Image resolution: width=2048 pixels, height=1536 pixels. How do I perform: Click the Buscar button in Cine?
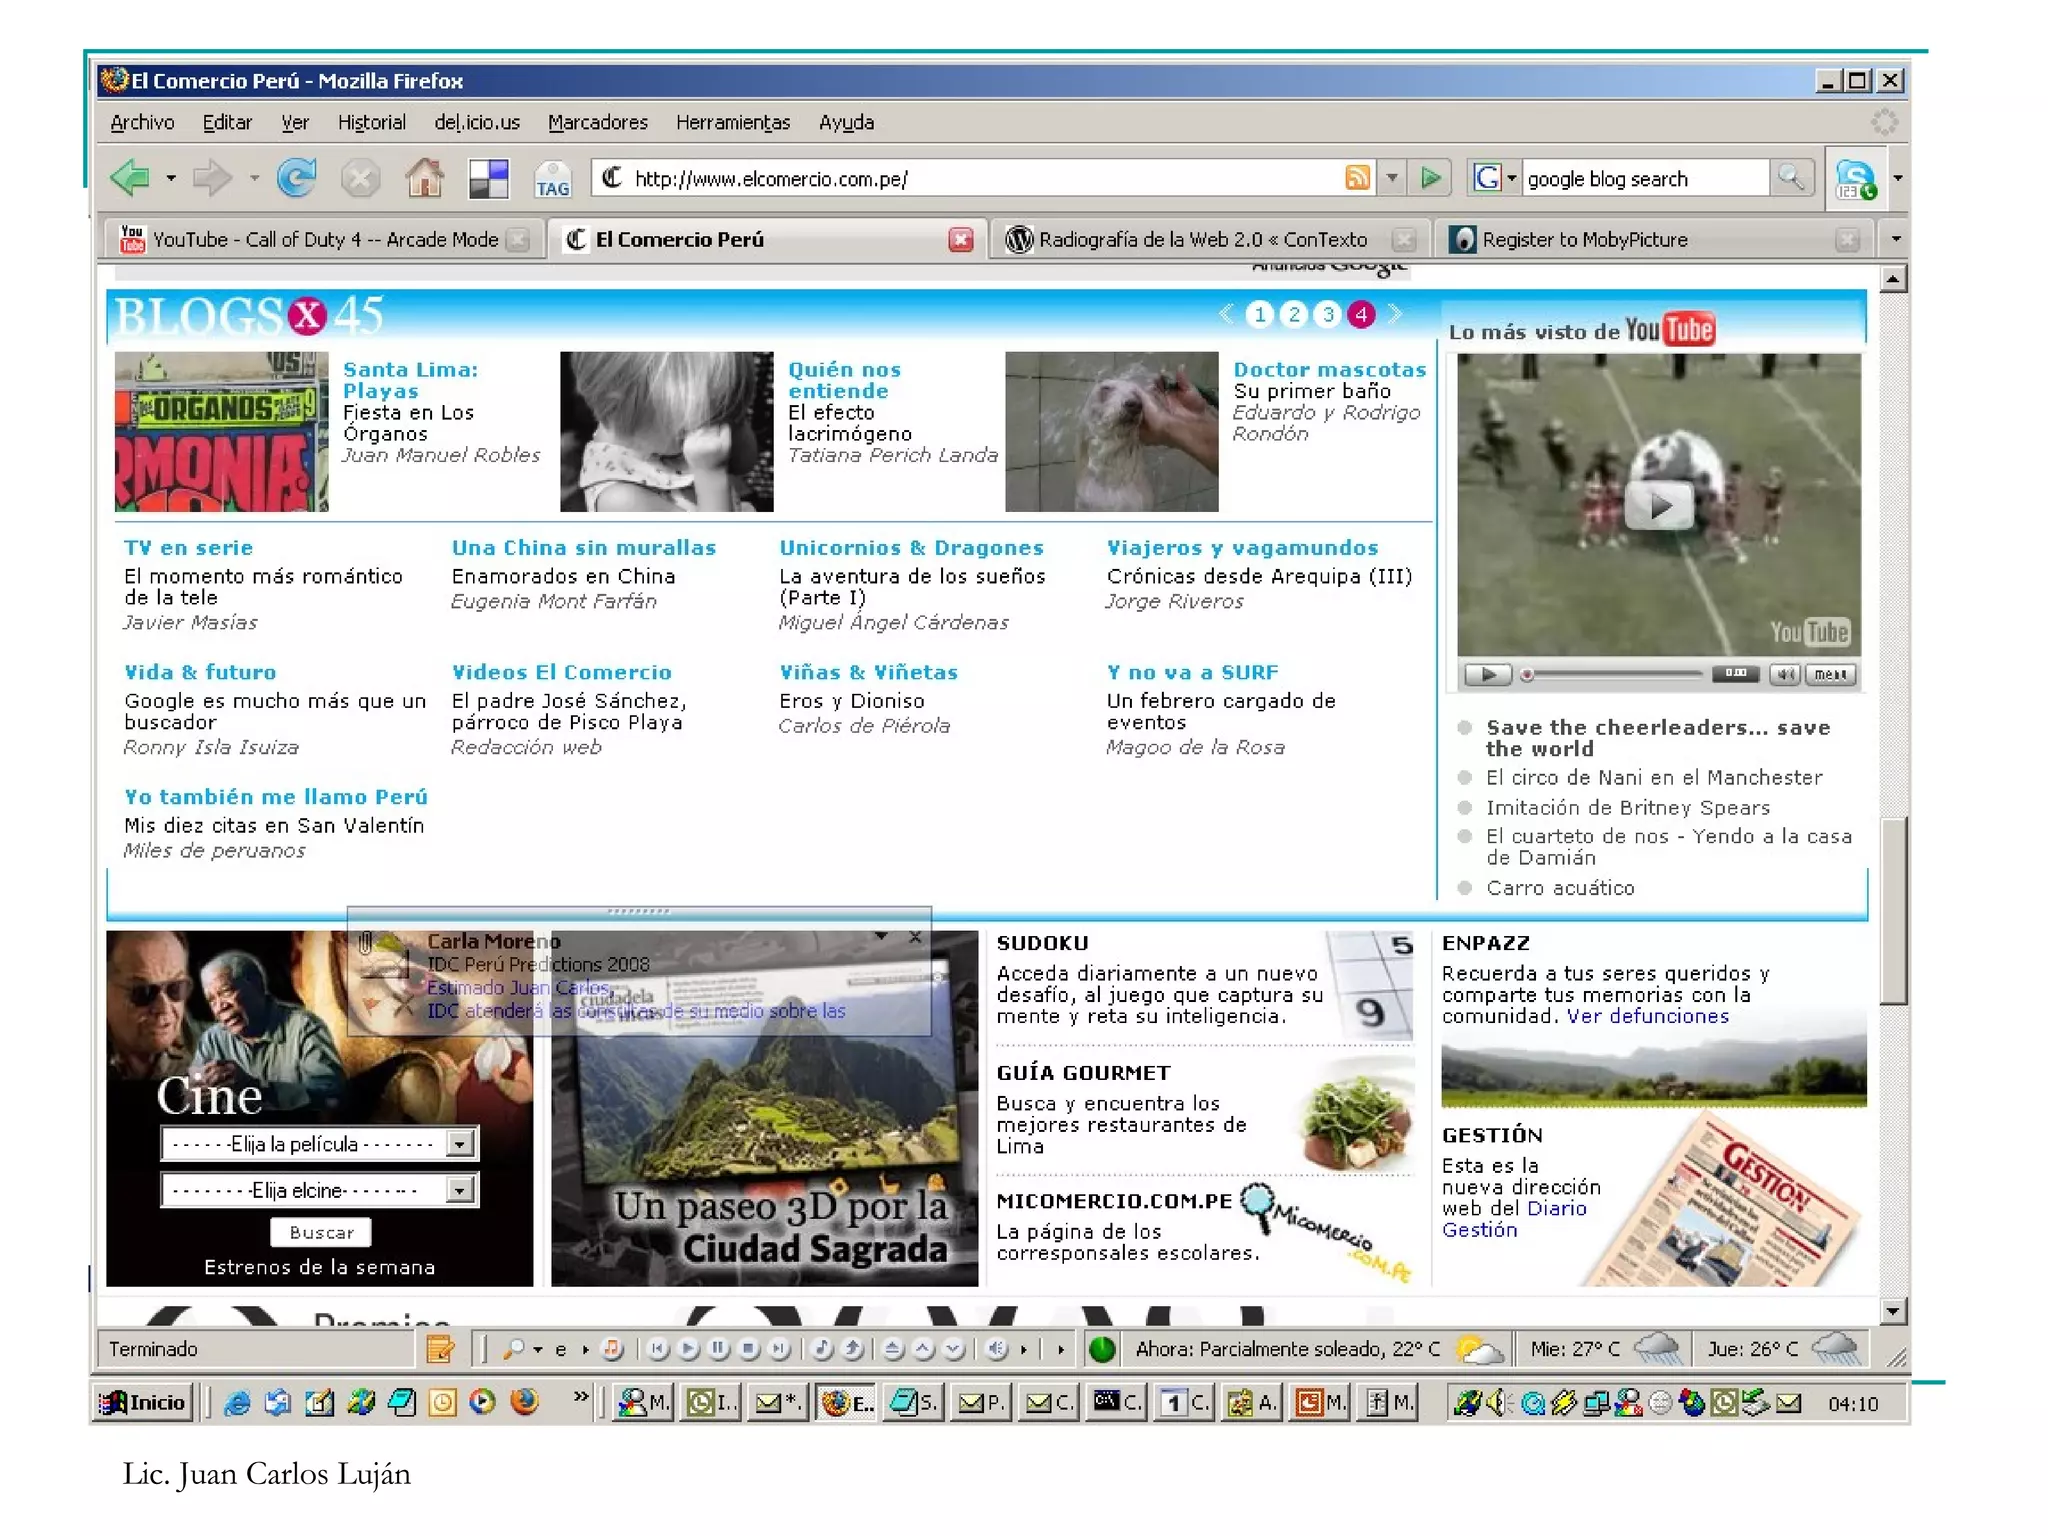(x=321, y=1232)
